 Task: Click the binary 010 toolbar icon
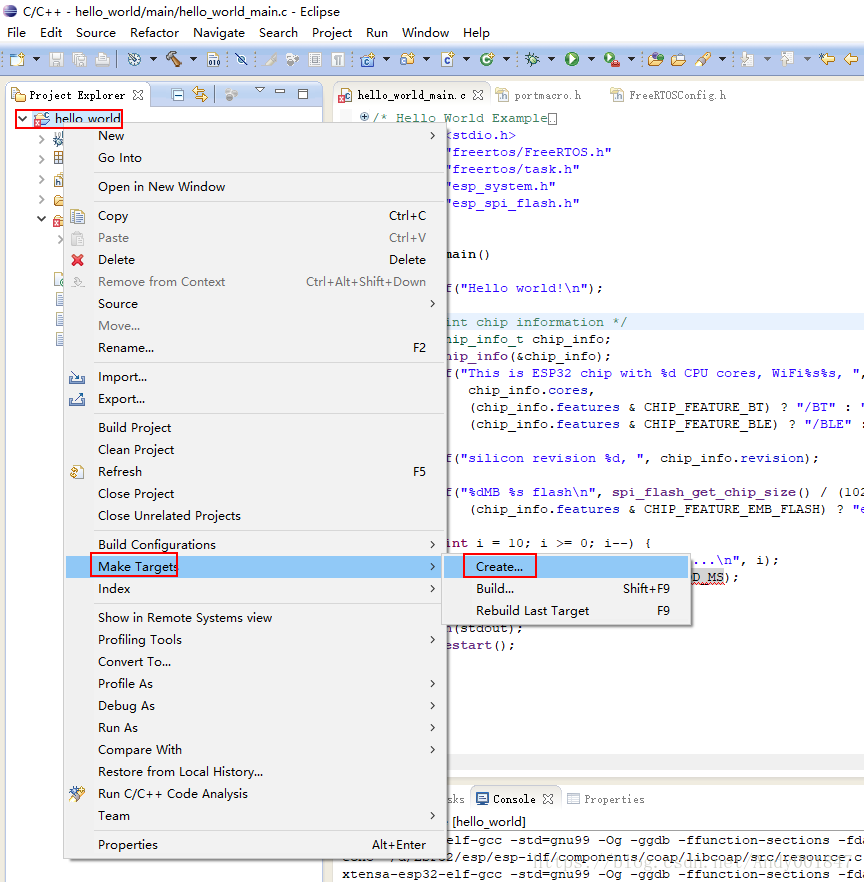point(214,59)
